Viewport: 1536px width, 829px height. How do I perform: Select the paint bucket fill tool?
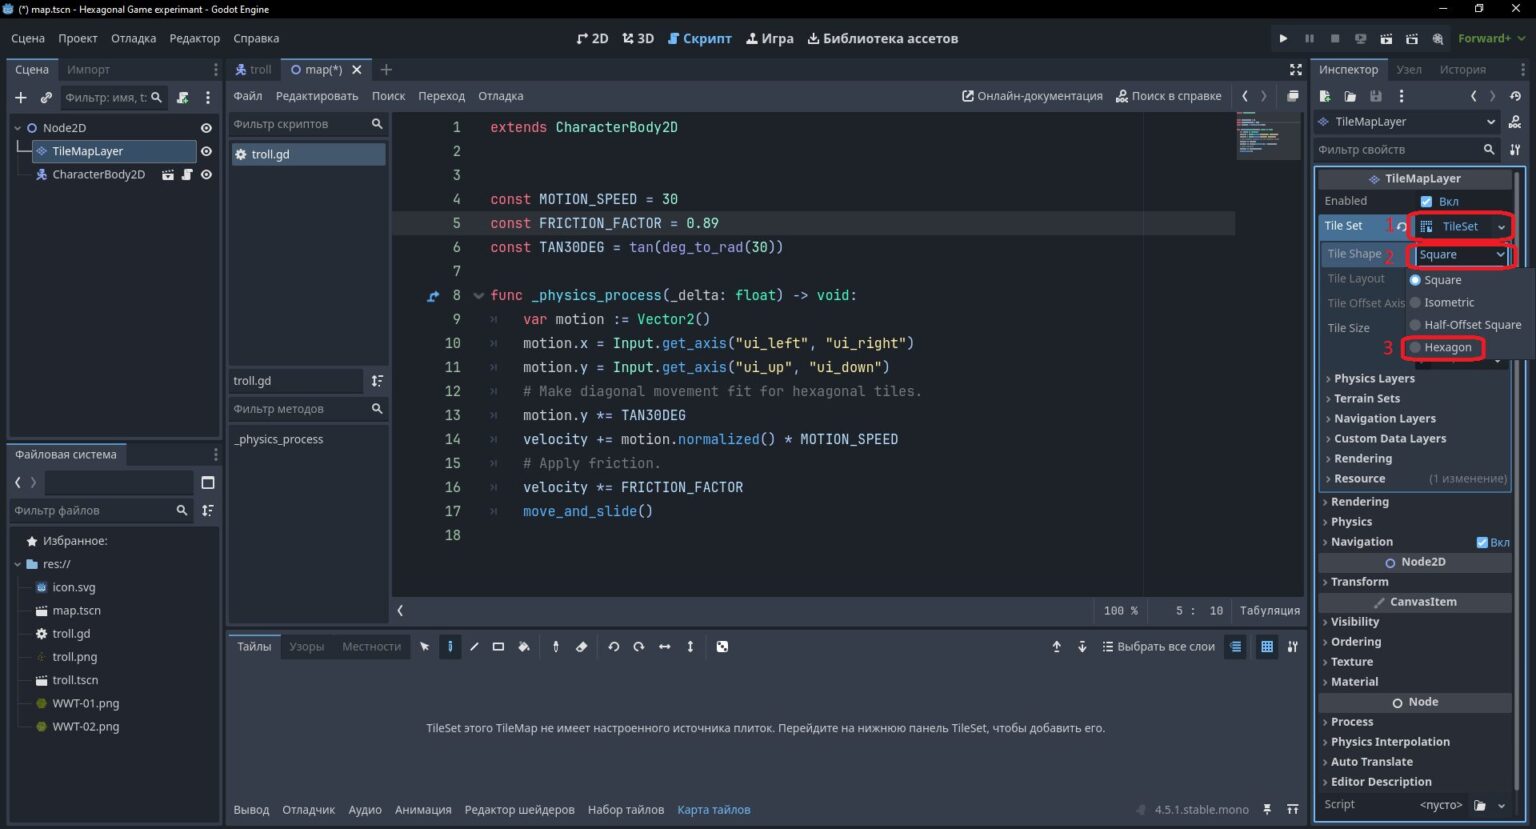523,647
